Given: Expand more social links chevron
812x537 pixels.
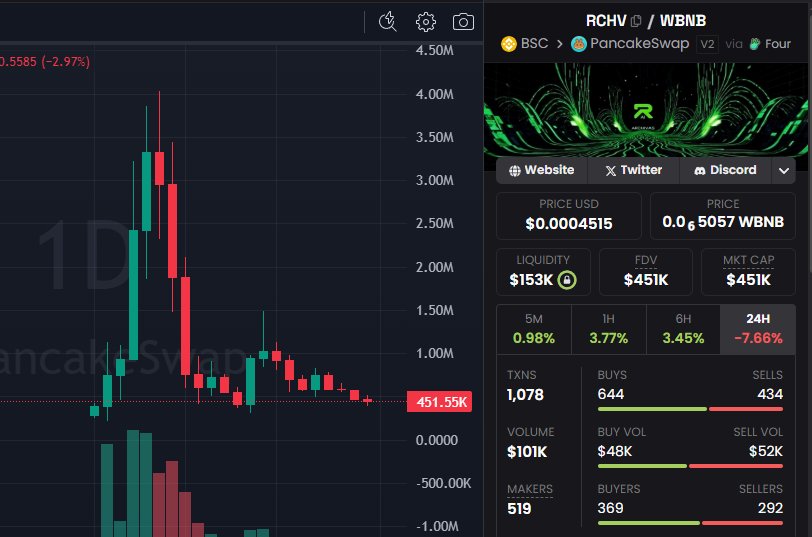Looking at the screenshot, I should [x=784, y=170].
